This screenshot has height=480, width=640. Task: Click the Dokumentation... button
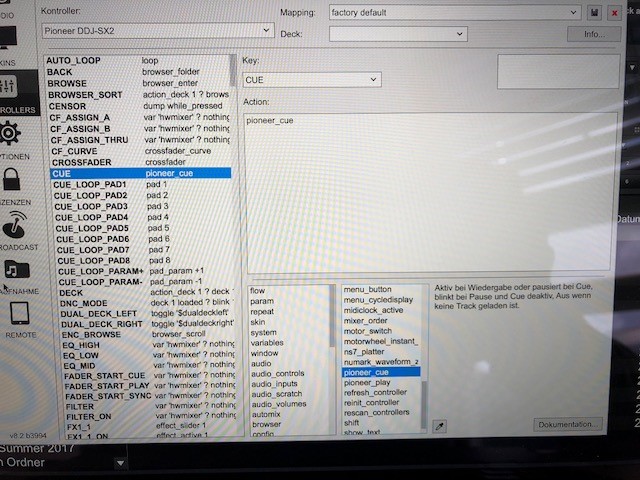click(x=568, y=424)
